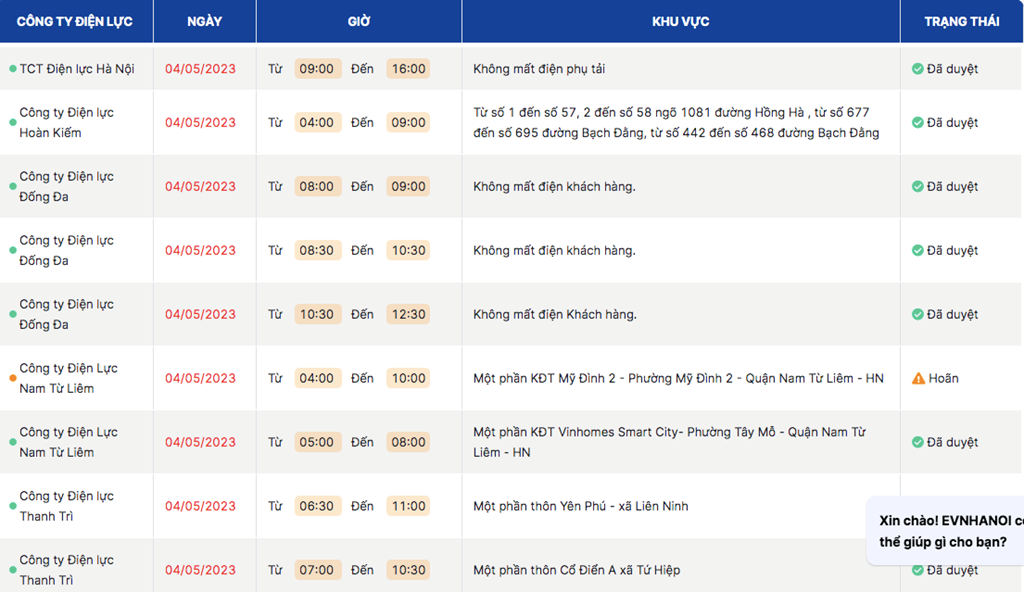Click the orange status dot beside Nam Từ Liêm
The height and width of the screenshot is (592, 1024).
[x=12, y=378]
